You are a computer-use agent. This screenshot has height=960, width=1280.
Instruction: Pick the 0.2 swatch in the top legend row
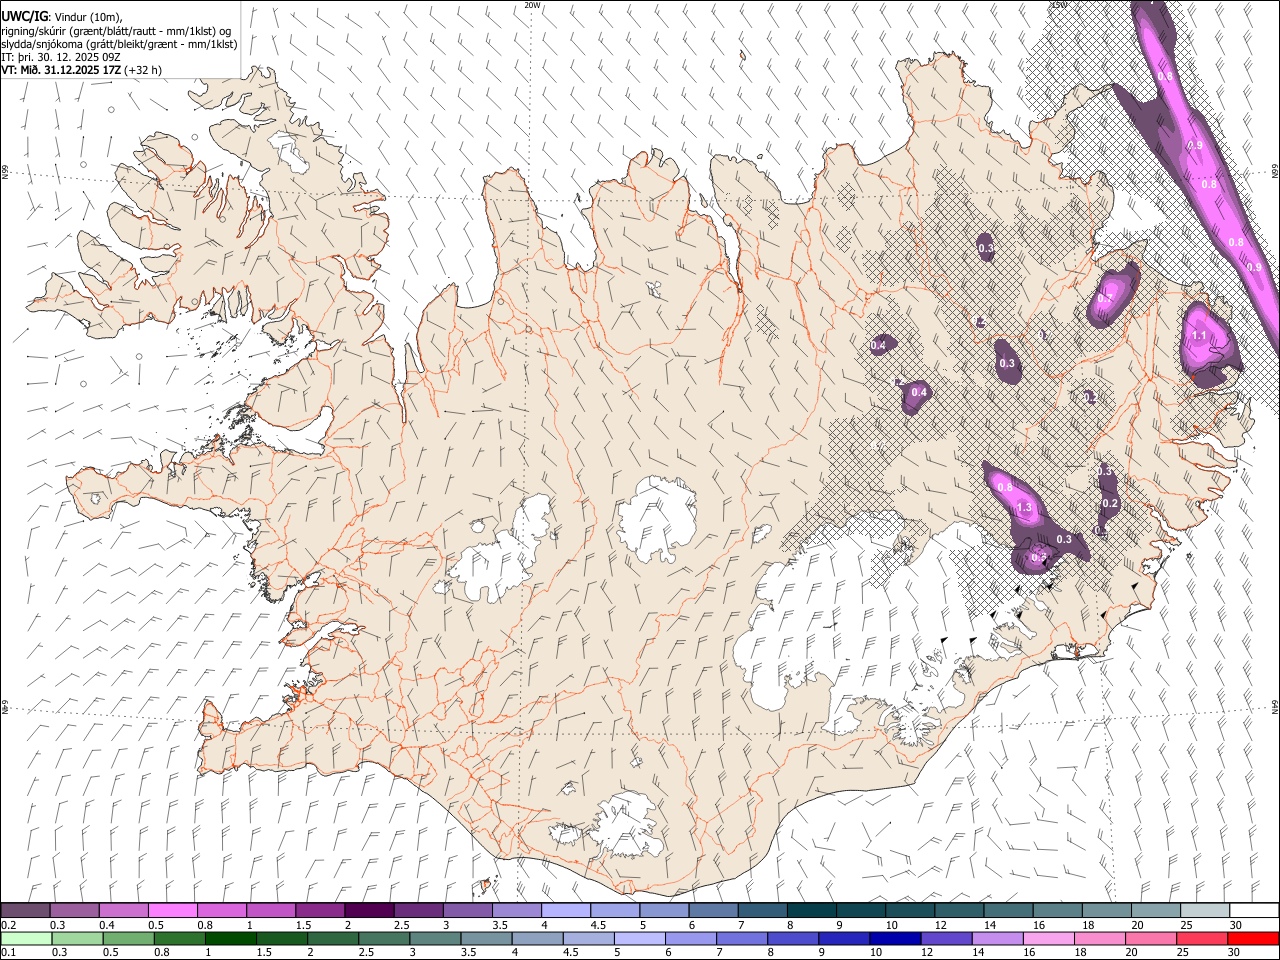pyautogui.click(x=25, y=910)
